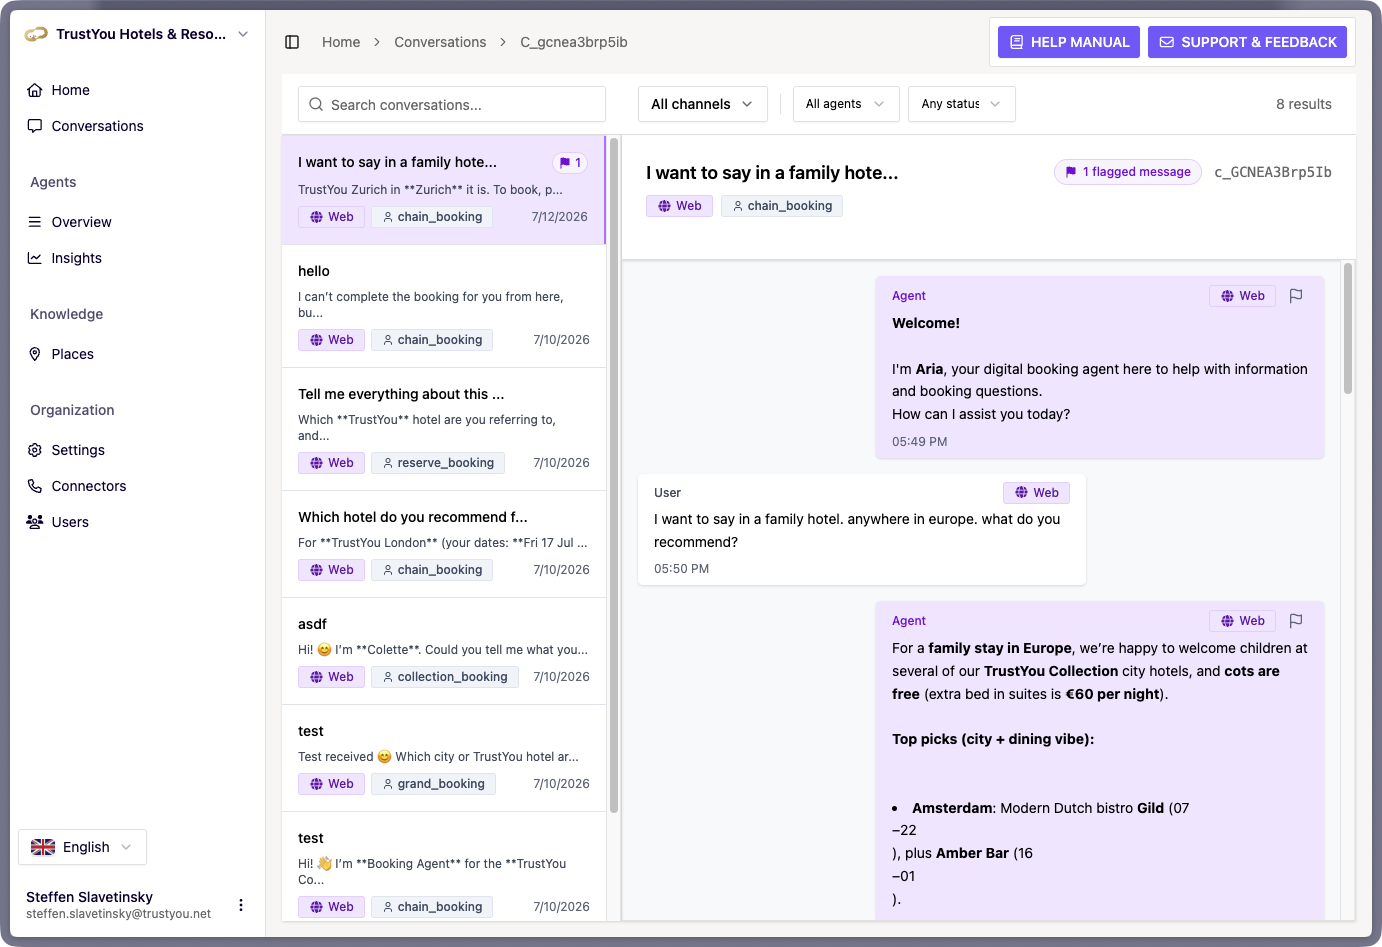Click the Overview list icon
This screenshot has width=1382, height=947.
[35, 222]
